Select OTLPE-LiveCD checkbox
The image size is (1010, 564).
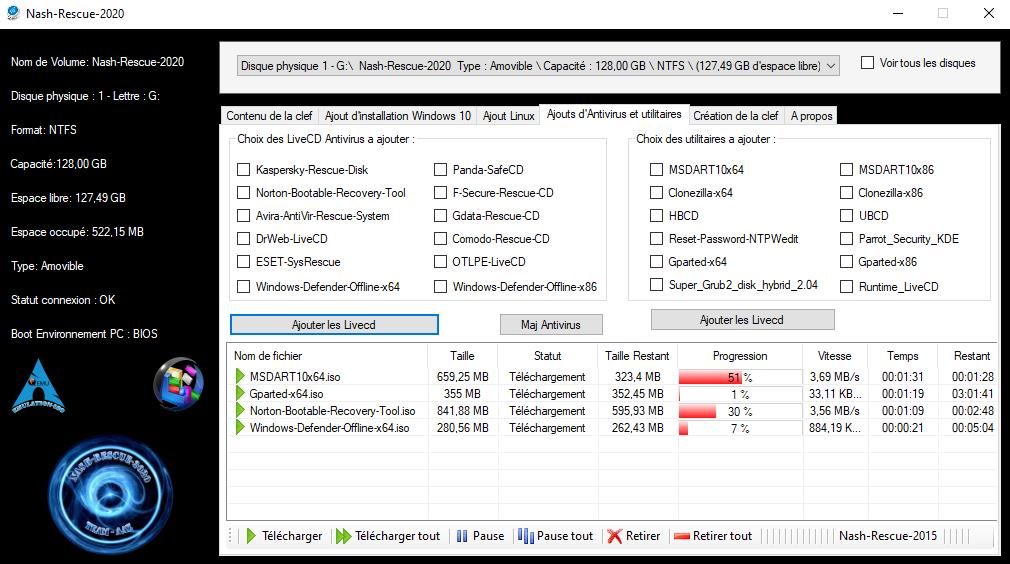(x=441, y=261)
